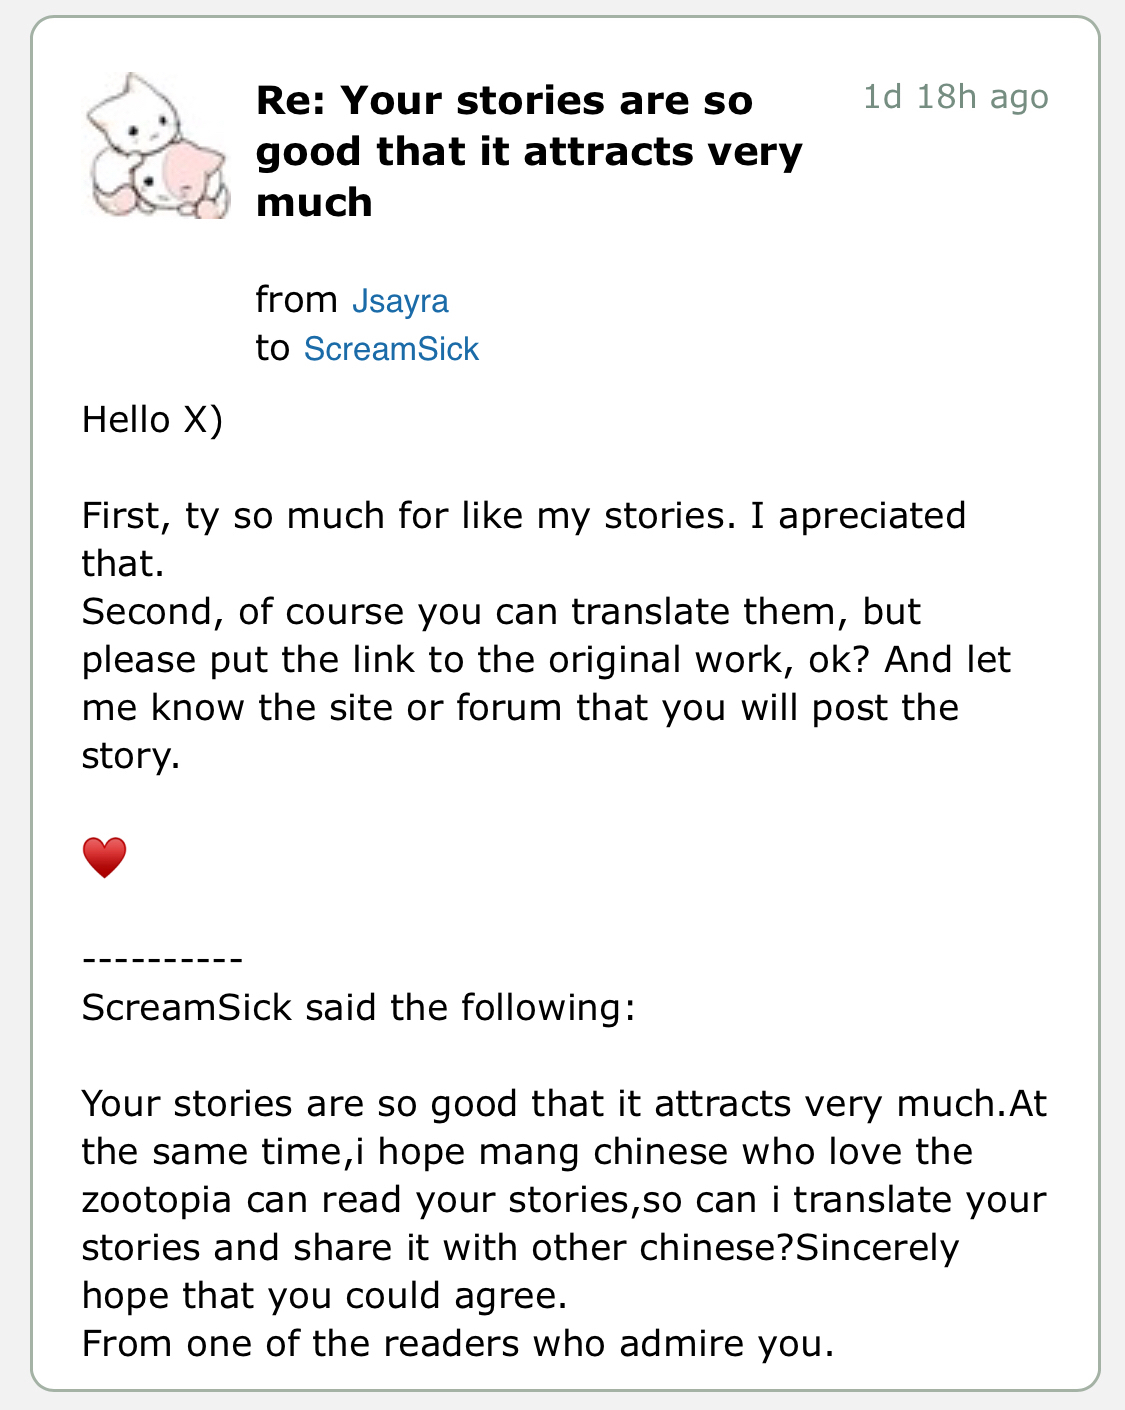Click the cat avatar image

158,146
